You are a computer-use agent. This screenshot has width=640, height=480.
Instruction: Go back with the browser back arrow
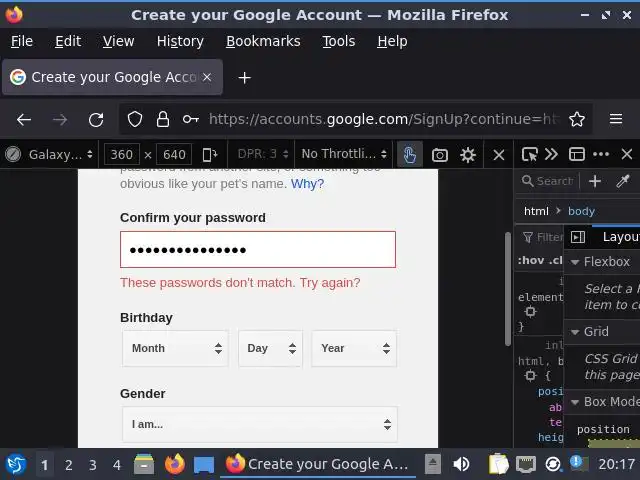coord(24,120)
